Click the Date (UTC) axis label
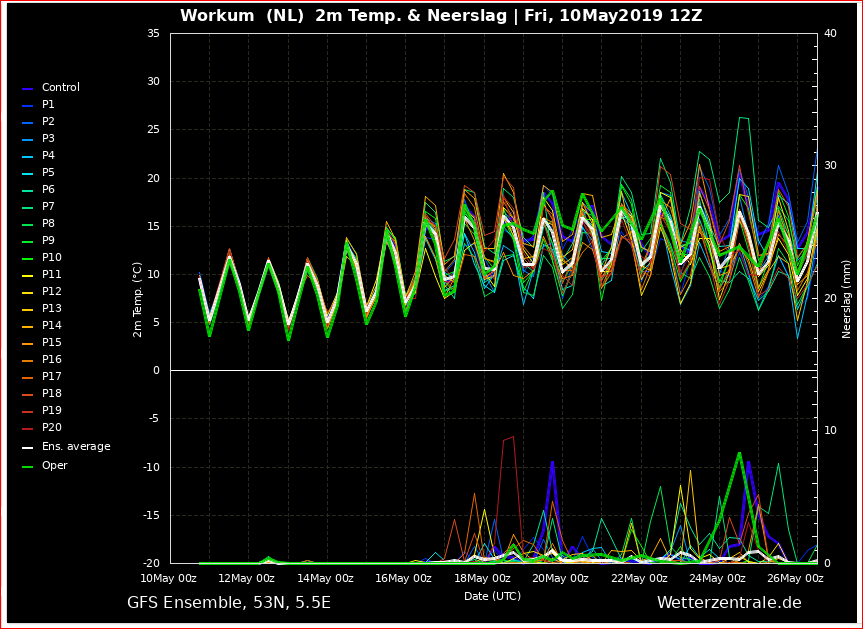 (493, 596)
